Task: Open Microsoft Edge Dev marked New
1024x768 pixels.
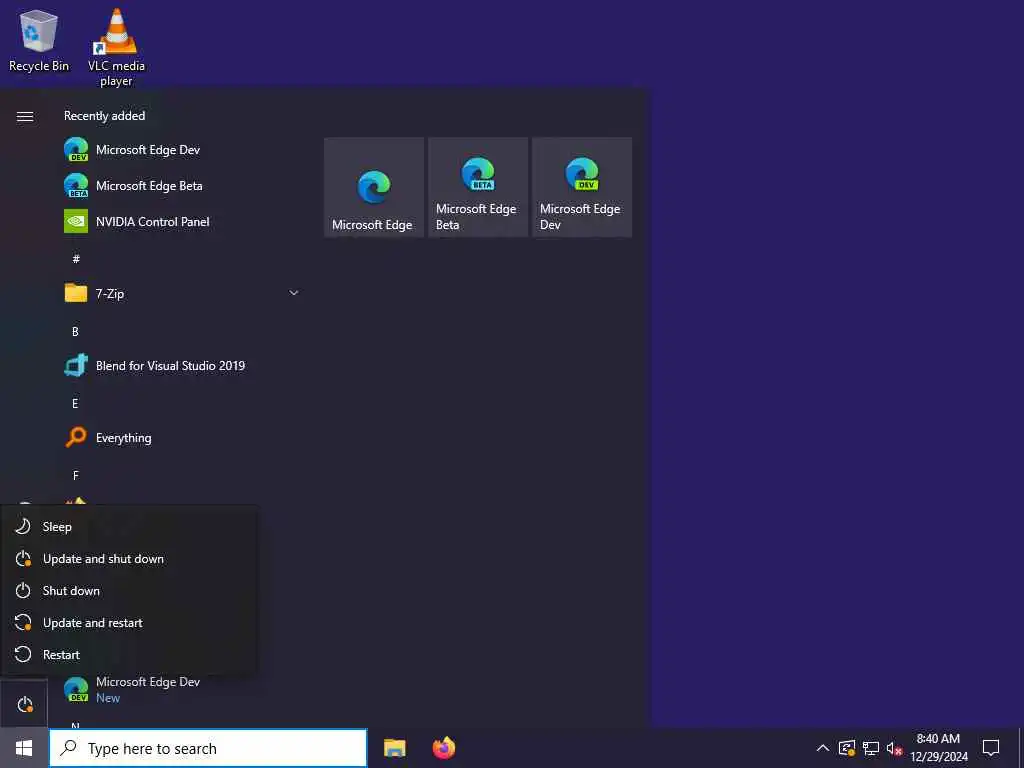Action: coord(183,690)
